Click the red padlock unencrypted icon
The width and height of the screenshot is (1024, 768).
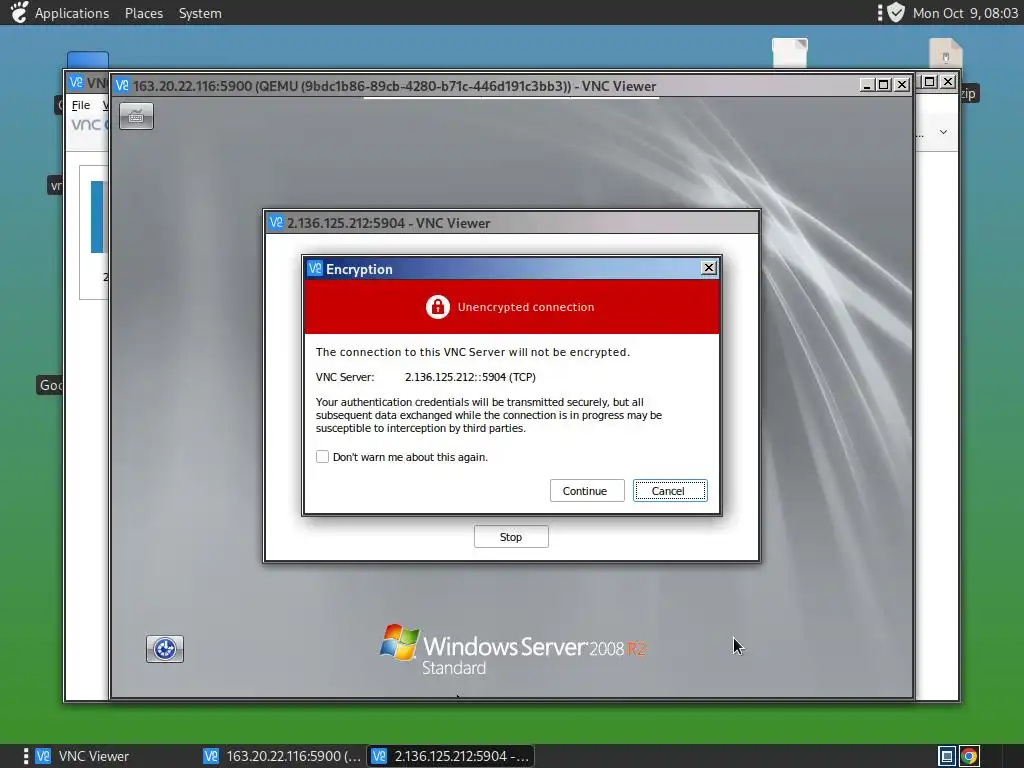438,307
